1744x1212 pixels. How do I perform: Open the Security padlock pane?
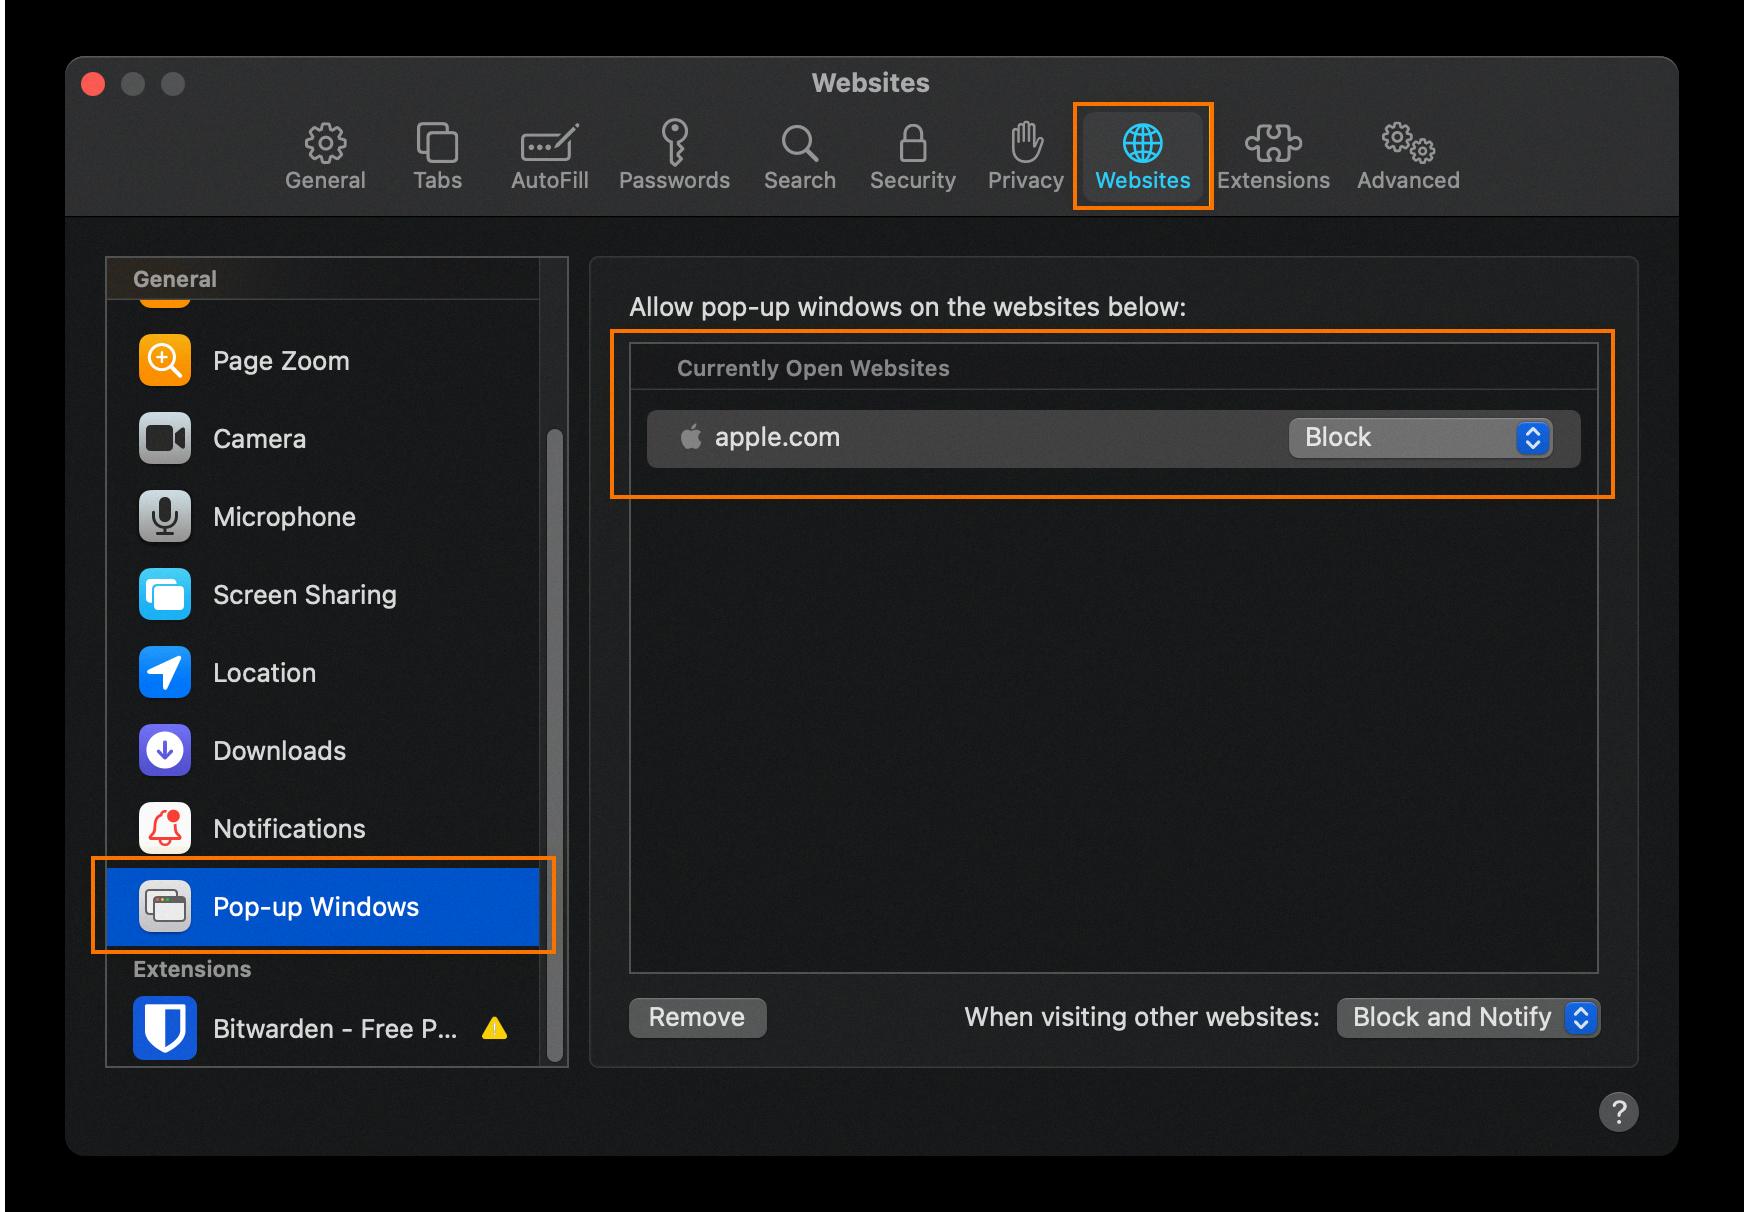point(911,155)
